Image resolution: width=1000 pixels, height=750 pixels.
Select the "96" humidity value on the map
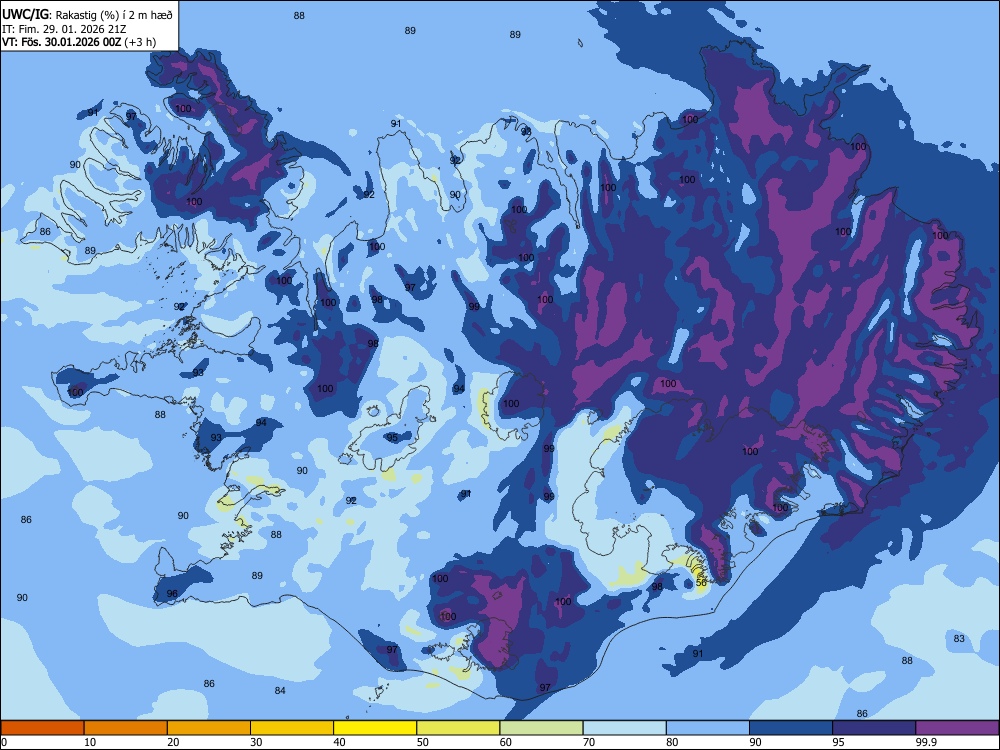pos(172,594)
